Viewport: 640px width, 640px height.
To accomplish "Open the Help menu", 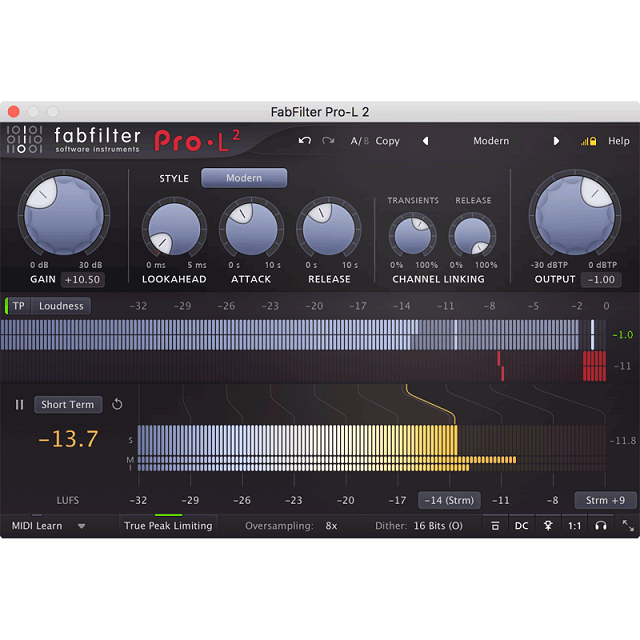I will [x=618, y=141].
